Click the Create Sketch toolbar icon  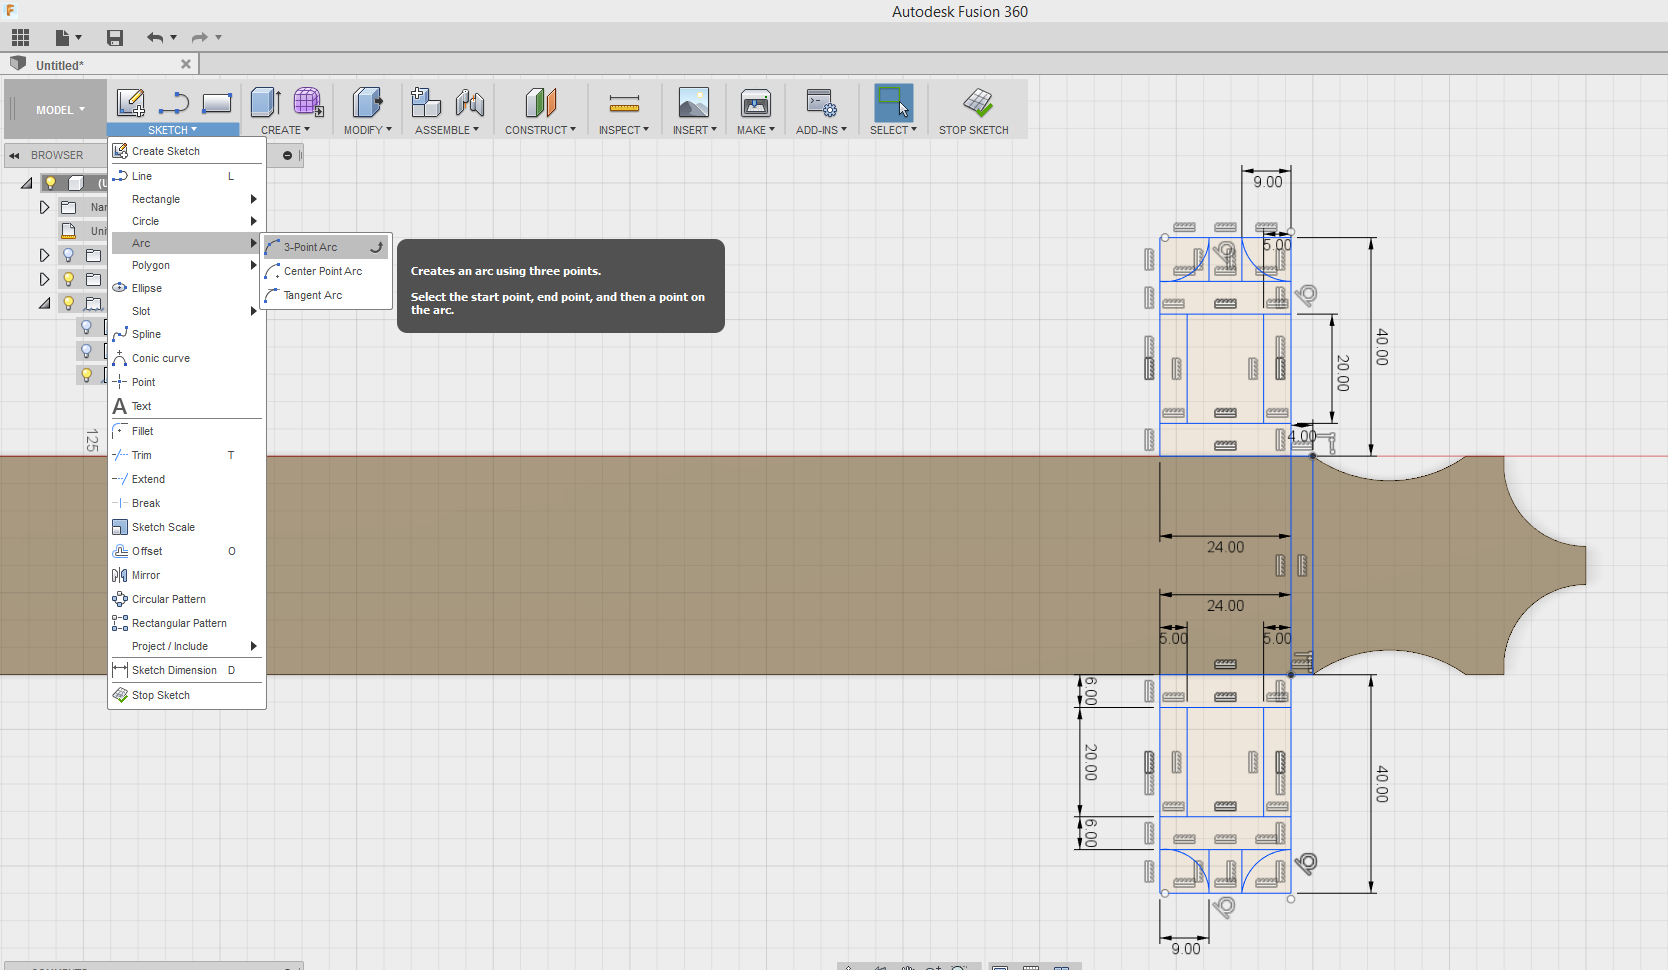[130, 102]
